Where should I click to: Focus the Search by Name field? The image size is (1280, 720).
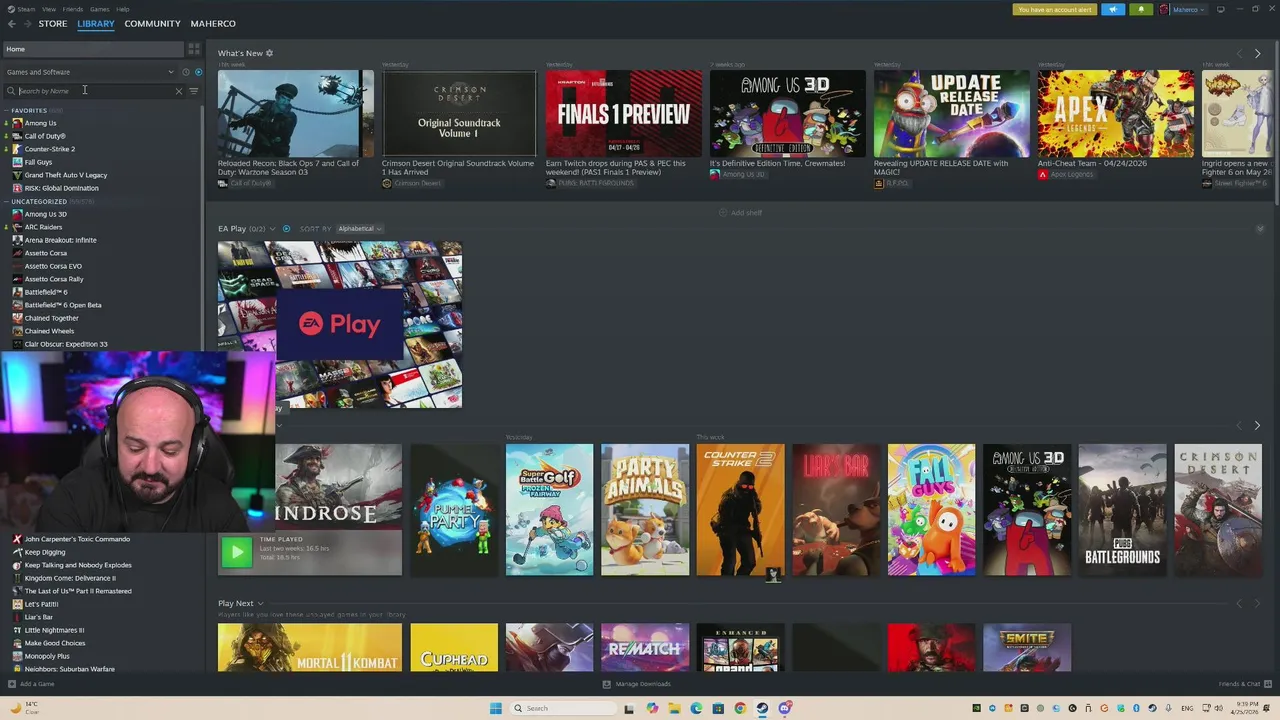pyautogui.click(x=96, y=91)
